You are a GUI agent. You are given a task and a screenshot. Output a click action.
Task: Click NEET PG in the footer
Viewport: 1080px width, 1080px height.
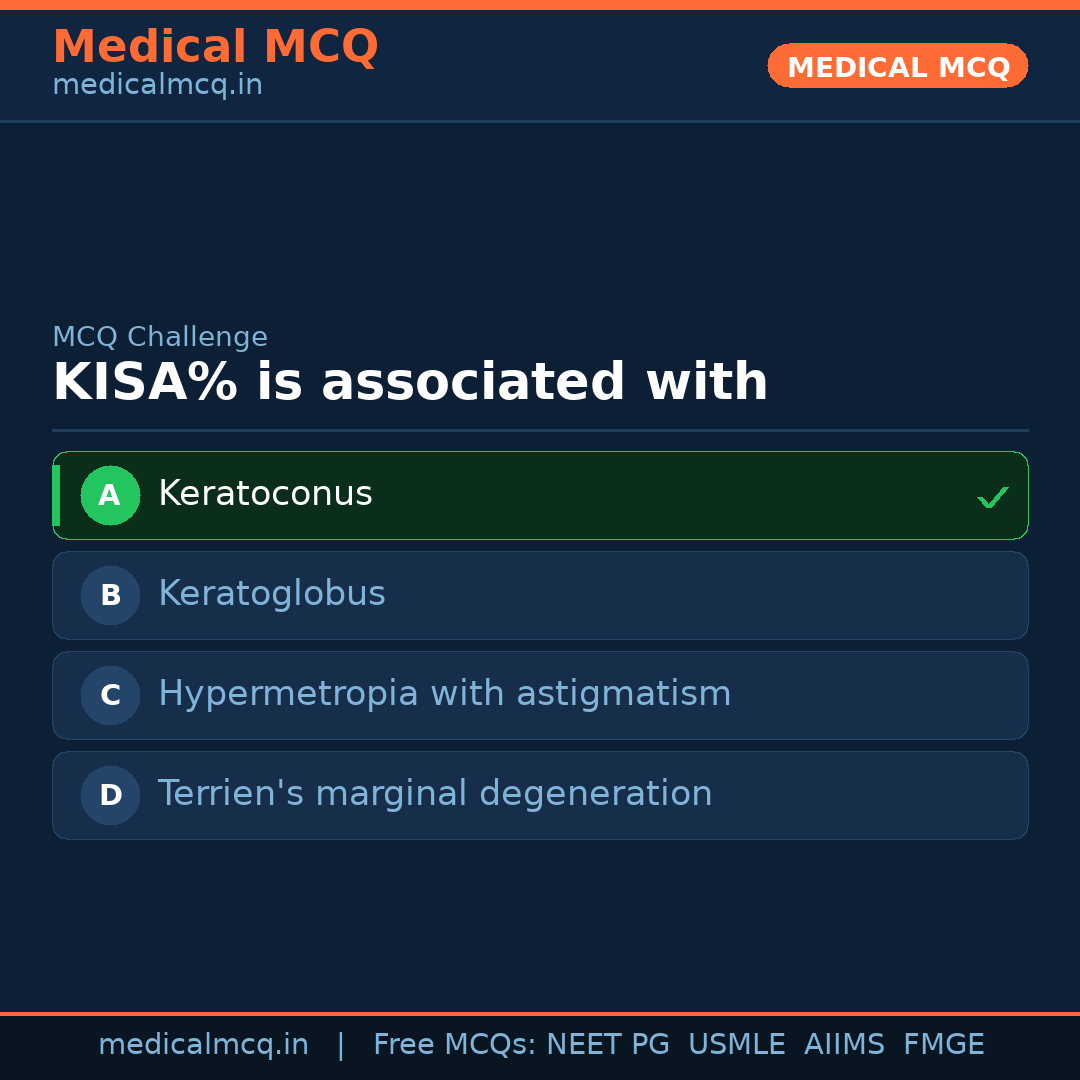pyautogui.click(x=608, y=1045)
